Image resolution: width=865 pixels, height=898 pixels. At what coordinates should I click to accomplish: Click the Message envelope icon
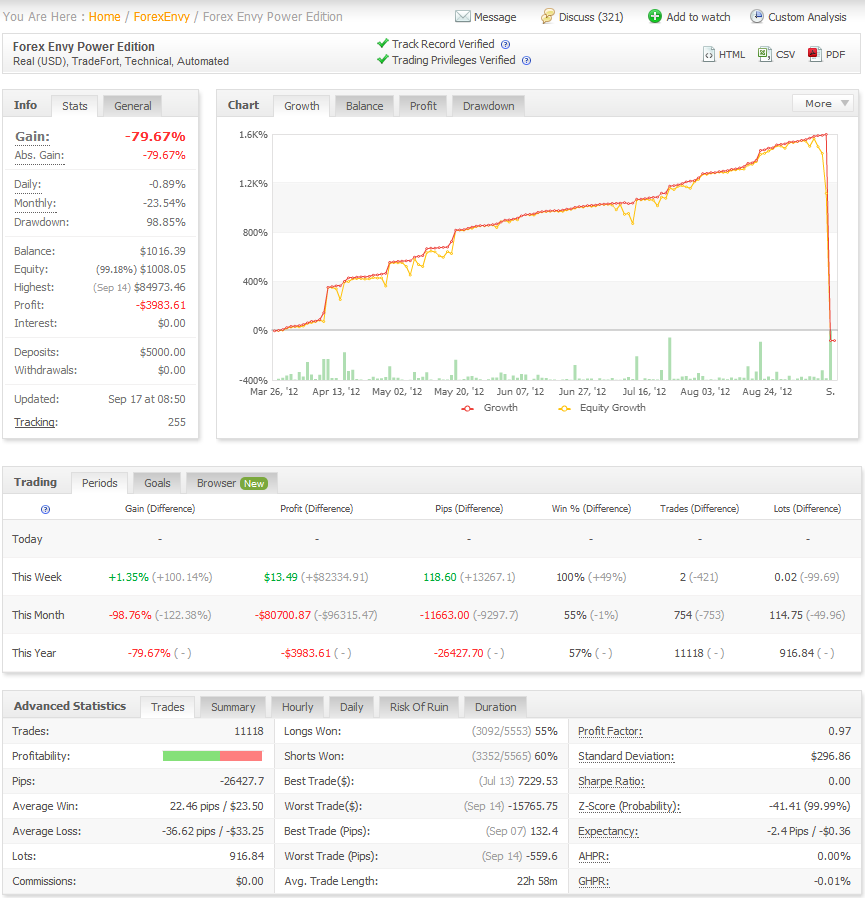(x=462, y=17)
